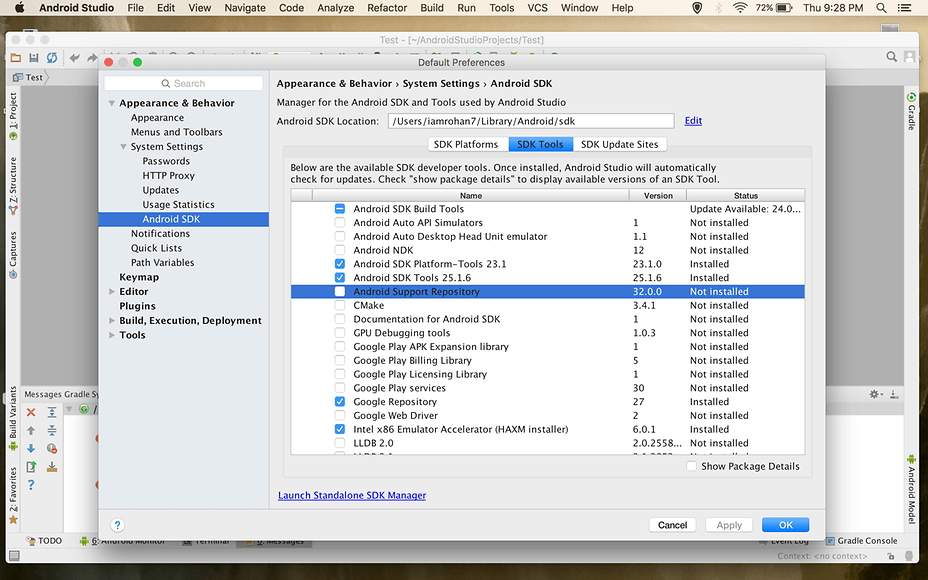Expand Build, Execution, Deployment section

[112, 320]
